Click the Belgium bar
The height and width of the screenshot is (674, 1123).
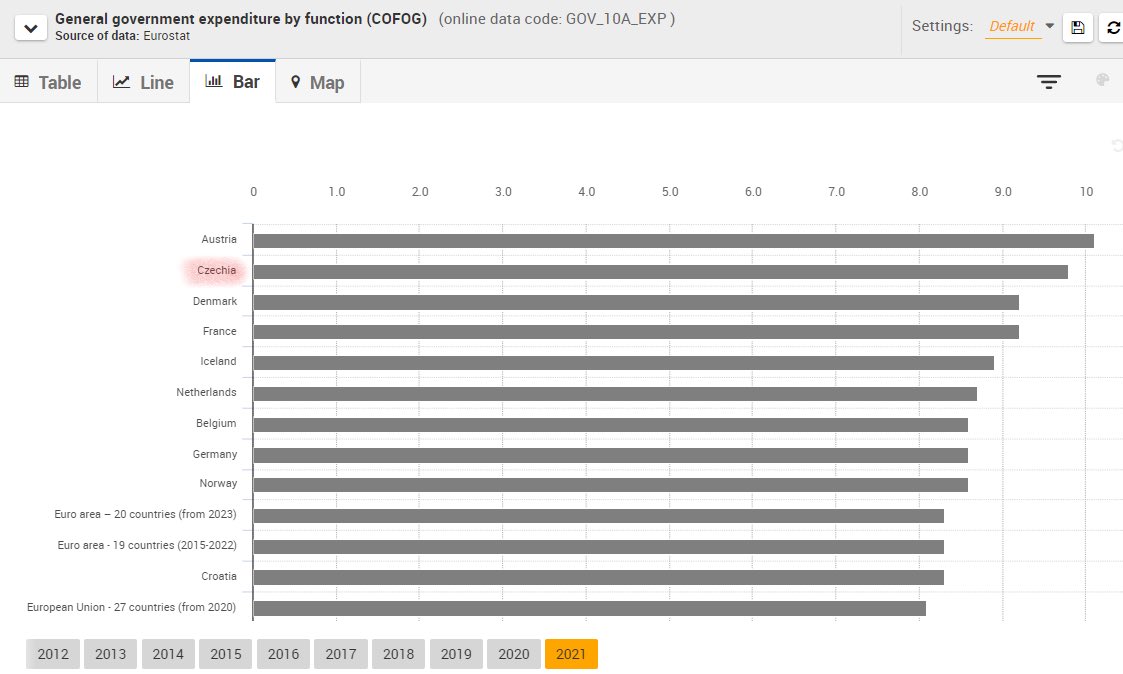(x=611, y=425)
